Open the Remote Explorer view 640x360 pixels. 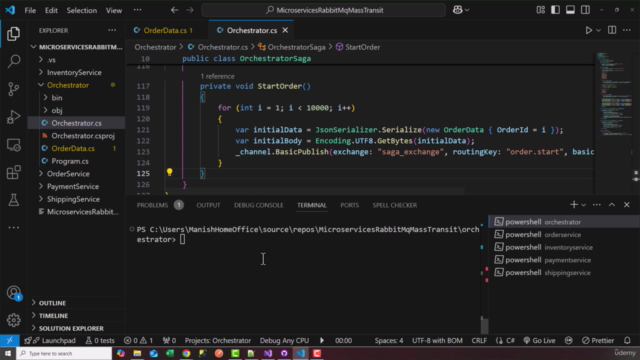click(13, 144)
